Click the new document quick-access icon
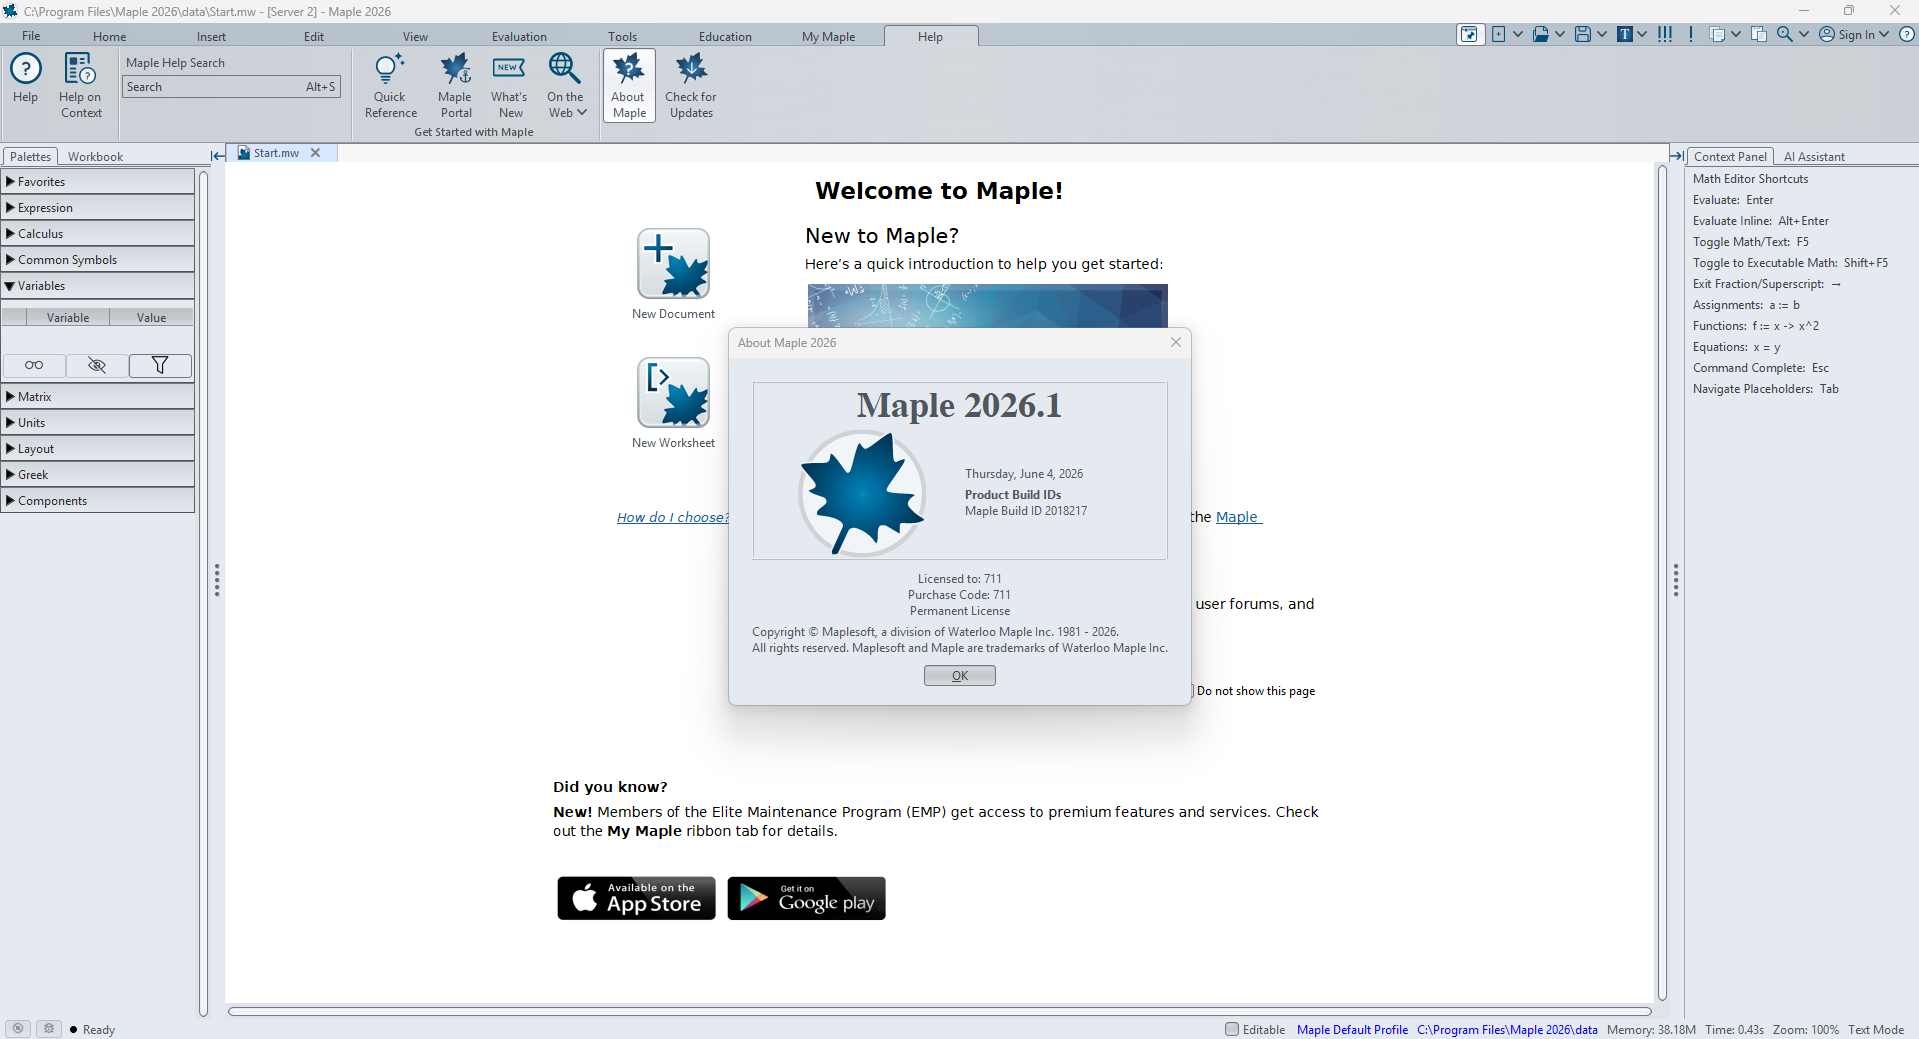This screenshot has width=1919, height=1039. pyautogui.click(x=1498, y=35)
